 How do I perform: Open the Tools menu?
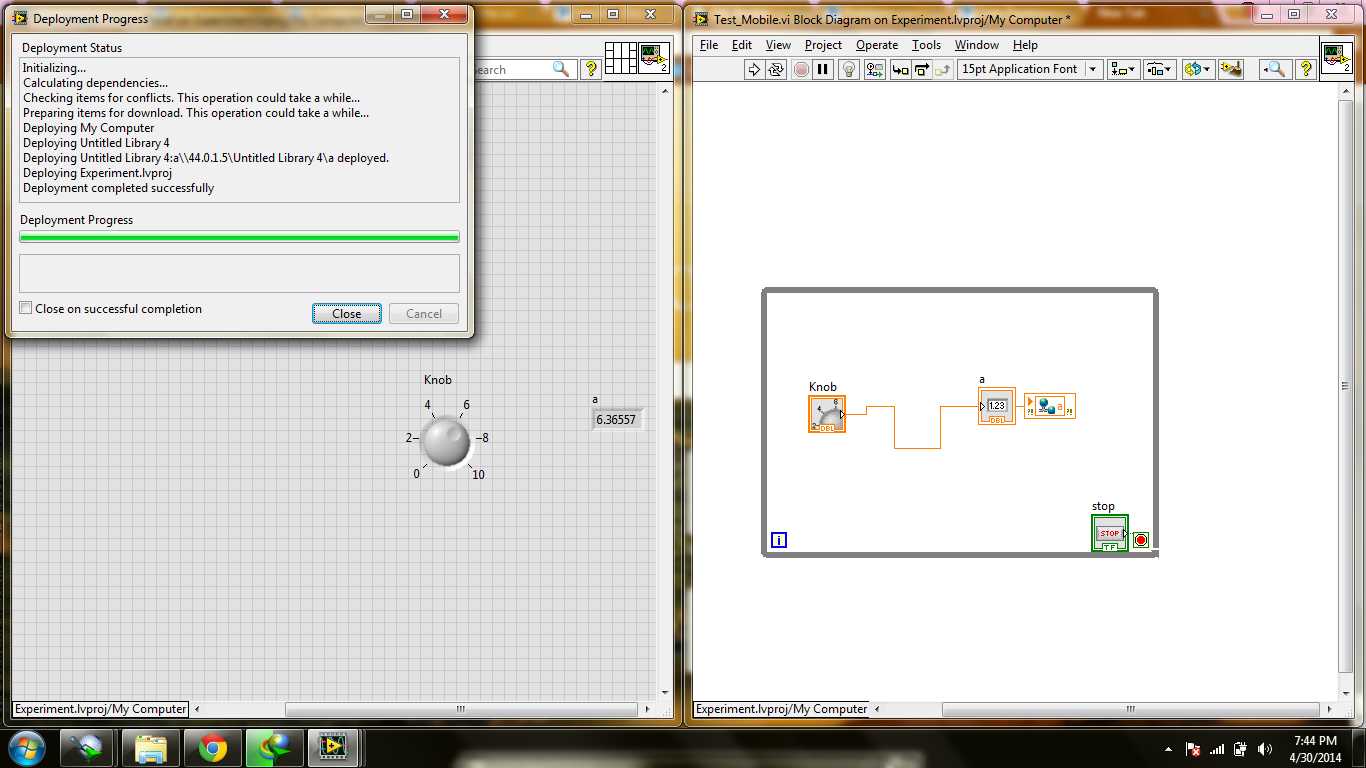point(926,45)
